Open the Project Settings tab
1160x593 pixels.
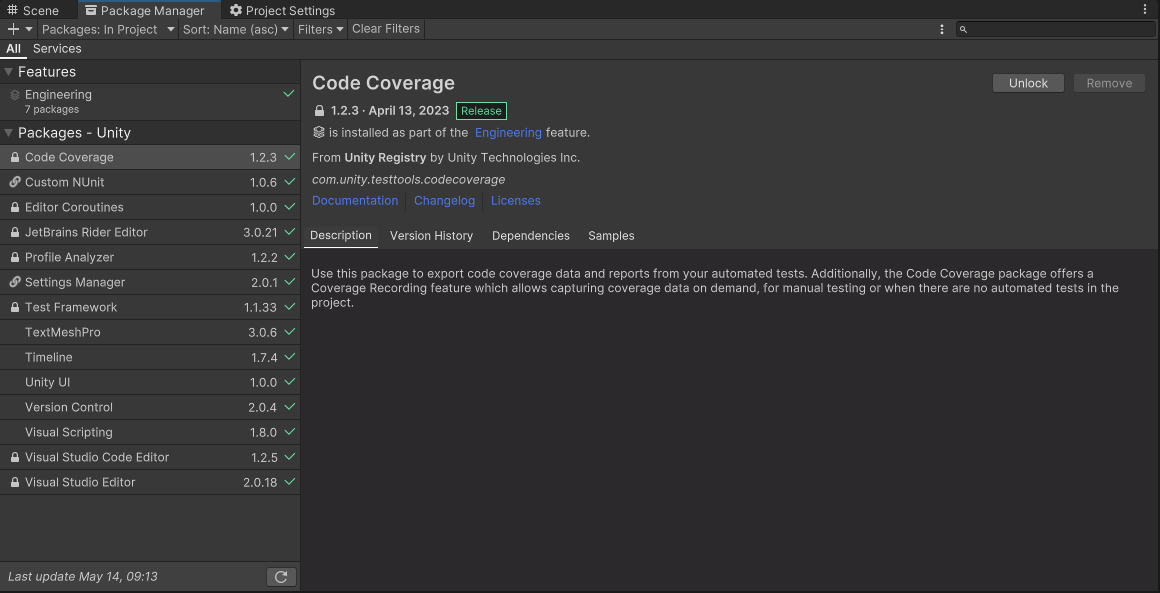point(282,10)
